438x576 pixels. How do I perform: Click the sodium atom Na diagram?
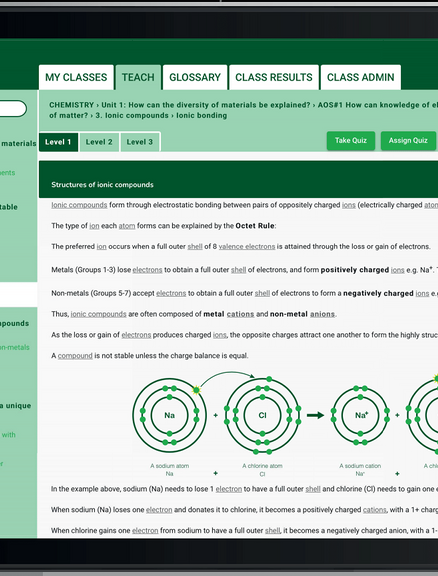(x=169, y=415)
